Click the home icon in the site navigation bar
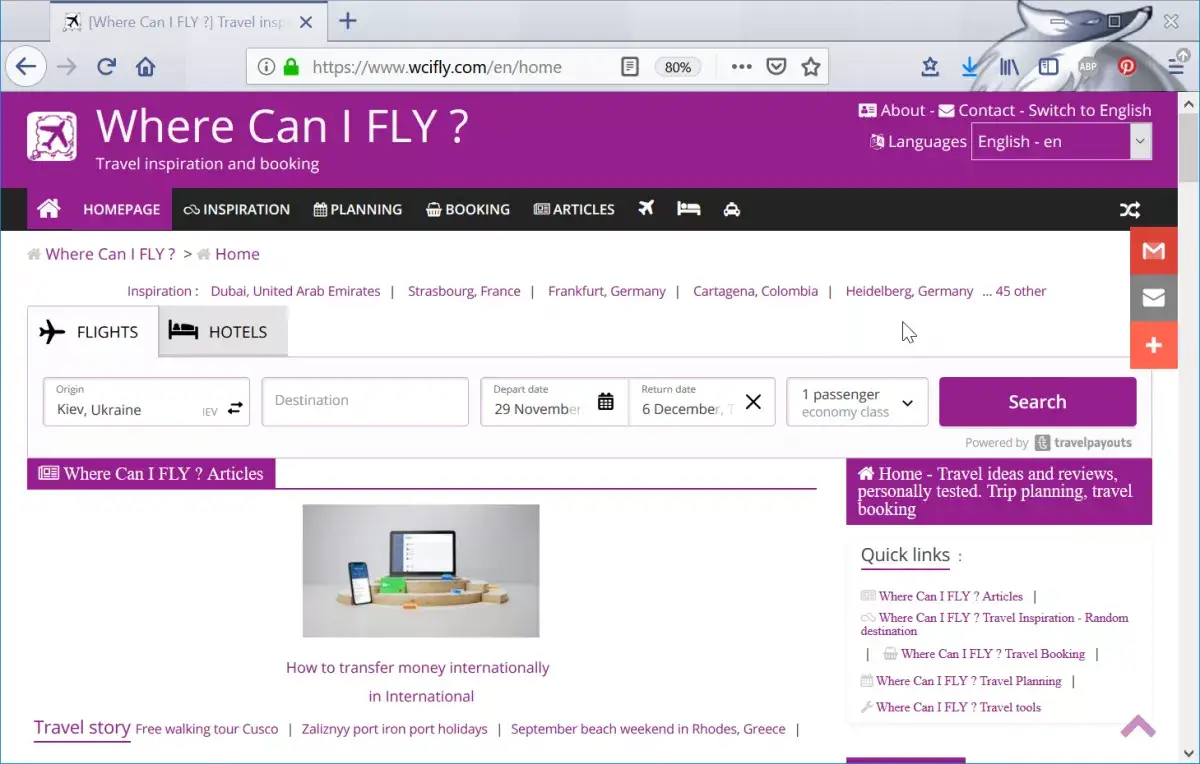The image size is (1200, 764). pos(48,209)
